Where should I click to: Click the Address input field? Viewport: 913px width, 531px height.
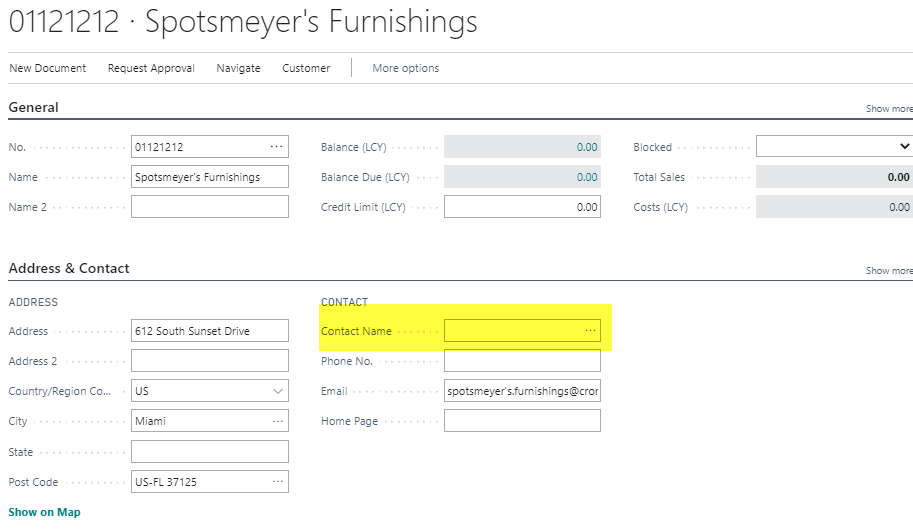(x=210, y=331)
